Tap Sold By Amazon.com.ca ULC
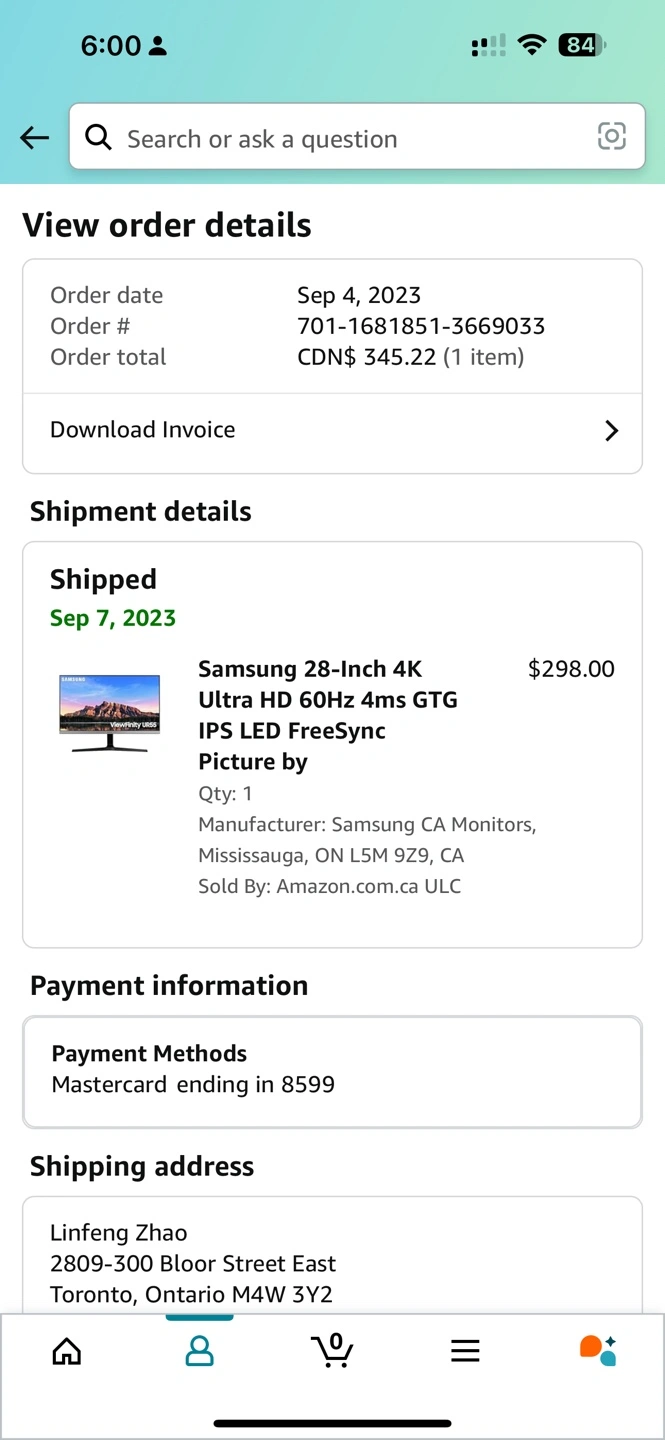Viewport: 665px width, 1440px height. pos(329,886)
